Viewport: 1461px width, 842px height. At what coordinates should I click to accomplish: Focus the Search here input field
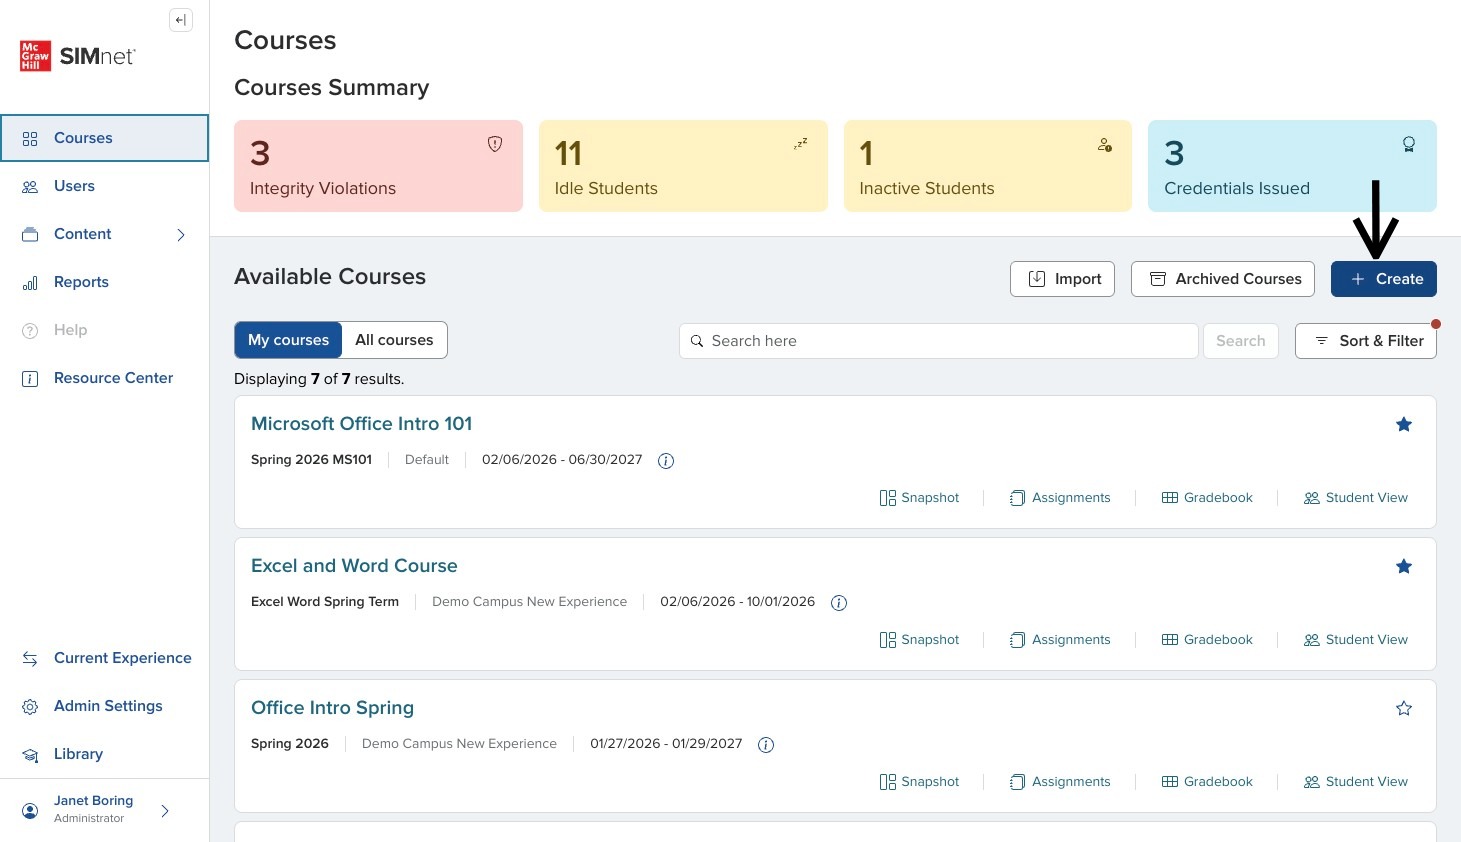pos(939,341)
